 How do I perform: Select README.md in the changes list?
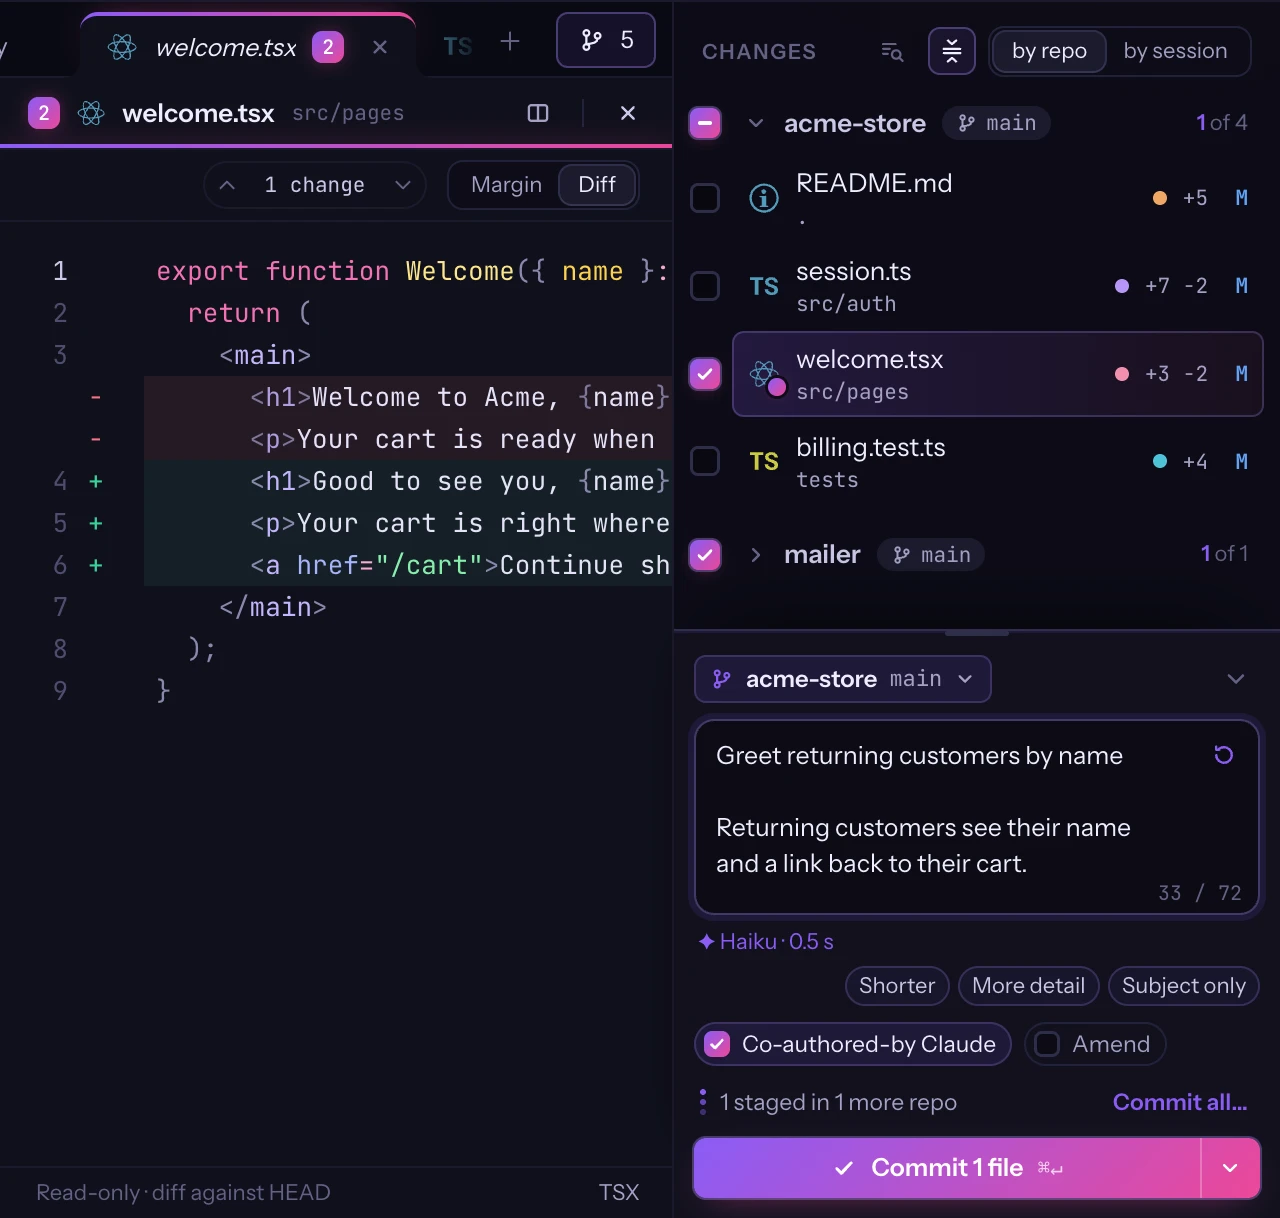(997, 198)
